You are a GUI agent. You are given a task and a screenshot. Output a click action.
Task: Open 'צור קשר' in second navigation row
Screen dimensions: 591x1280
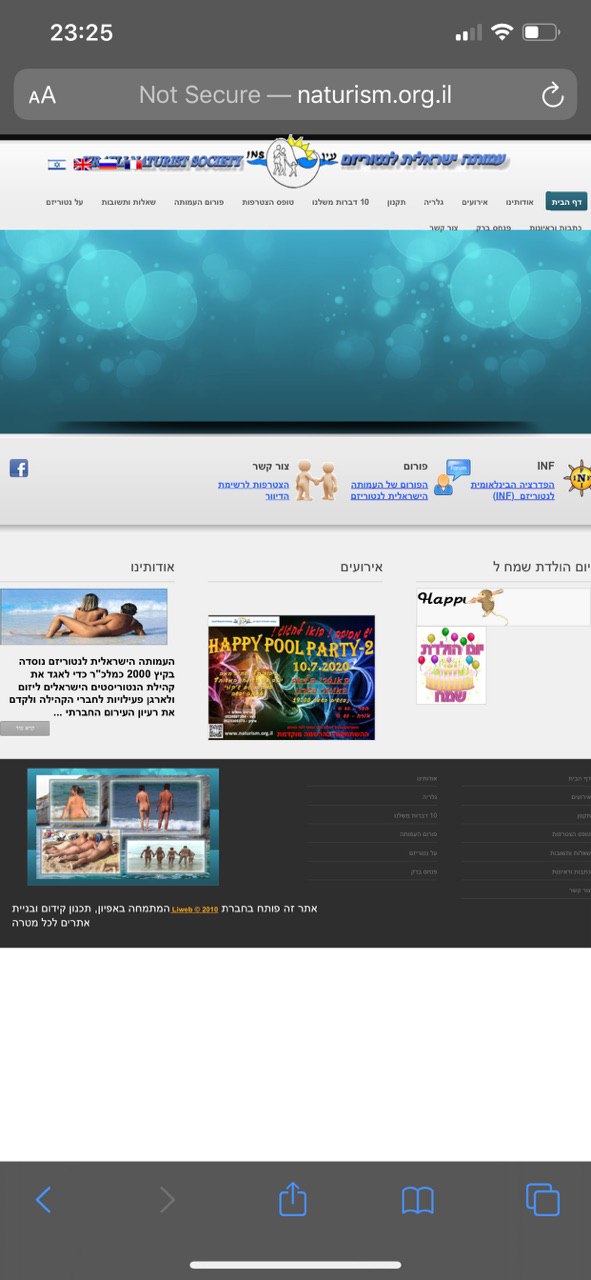pyautogui.click(x=445, y=228)
